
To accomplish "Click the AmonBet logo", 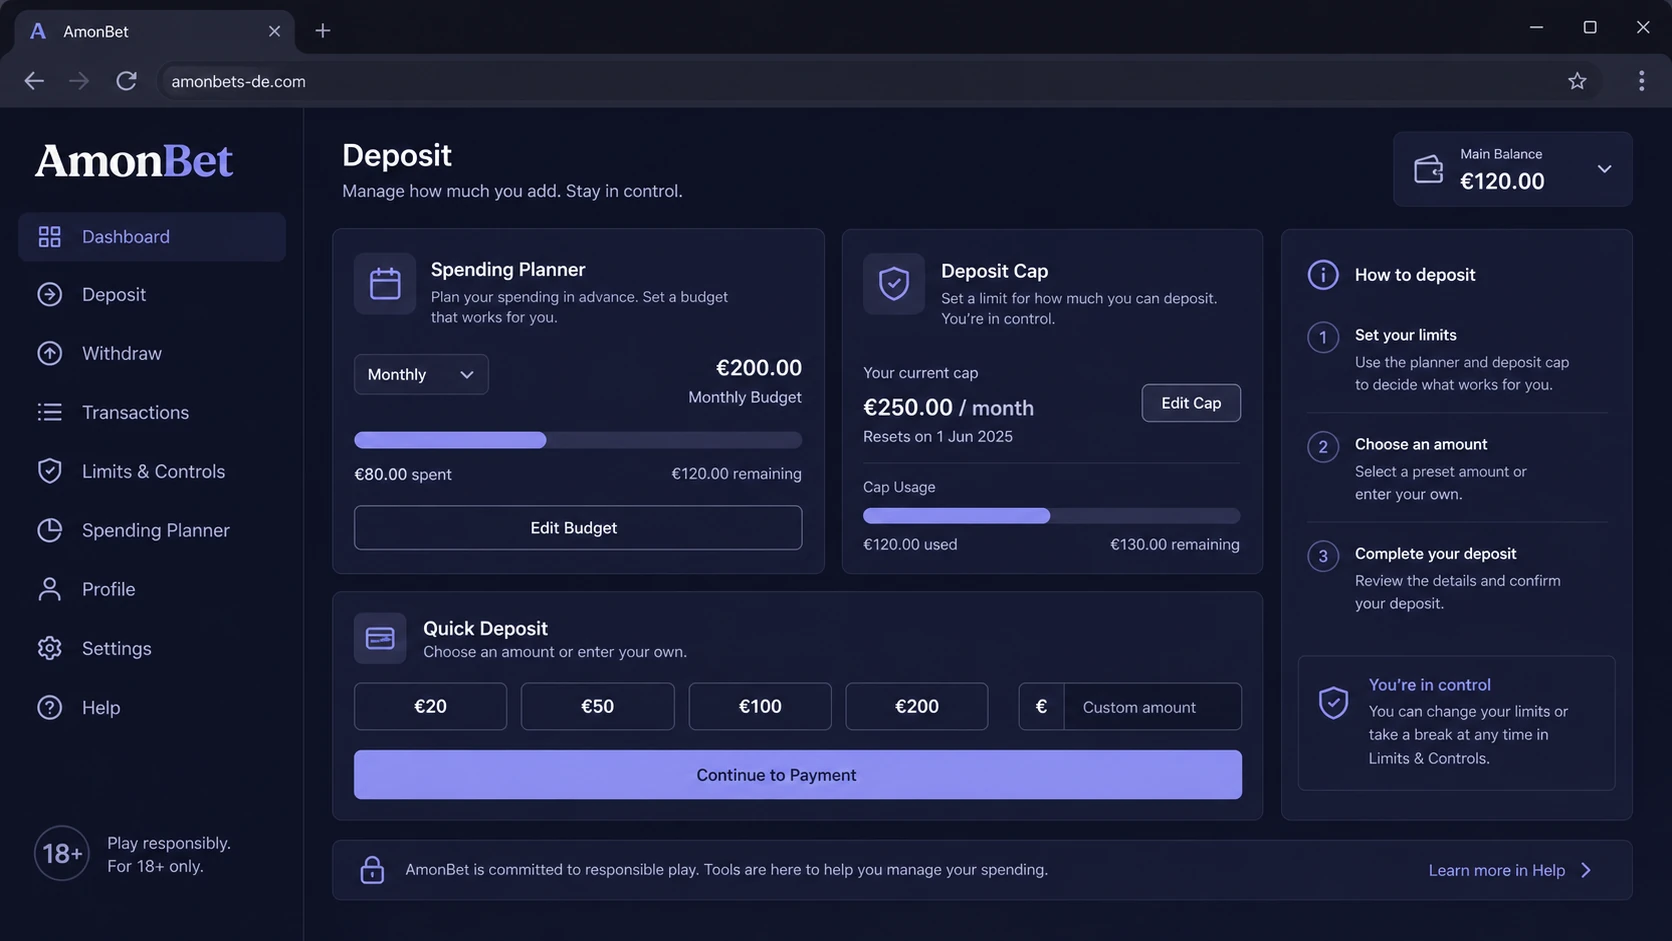I will click(x=134, y=160).
